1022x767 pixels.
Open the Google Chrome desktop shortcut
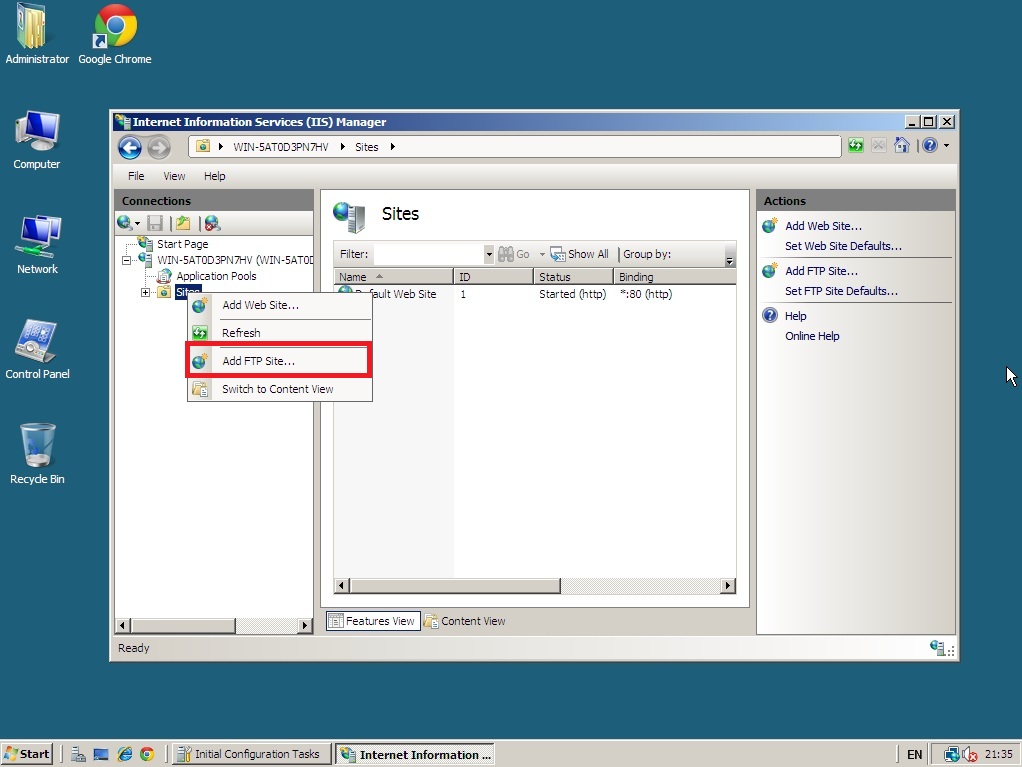(115, 35)
